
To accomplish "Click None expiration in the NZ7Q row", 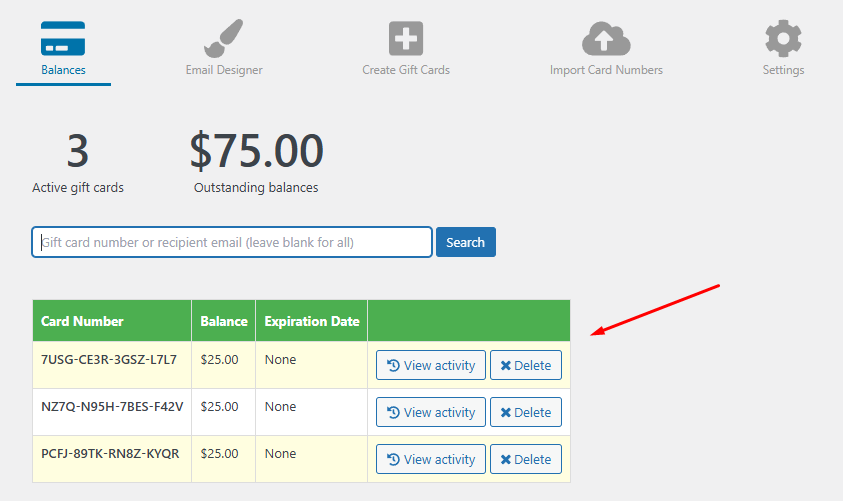I will (x=280, y=406).
